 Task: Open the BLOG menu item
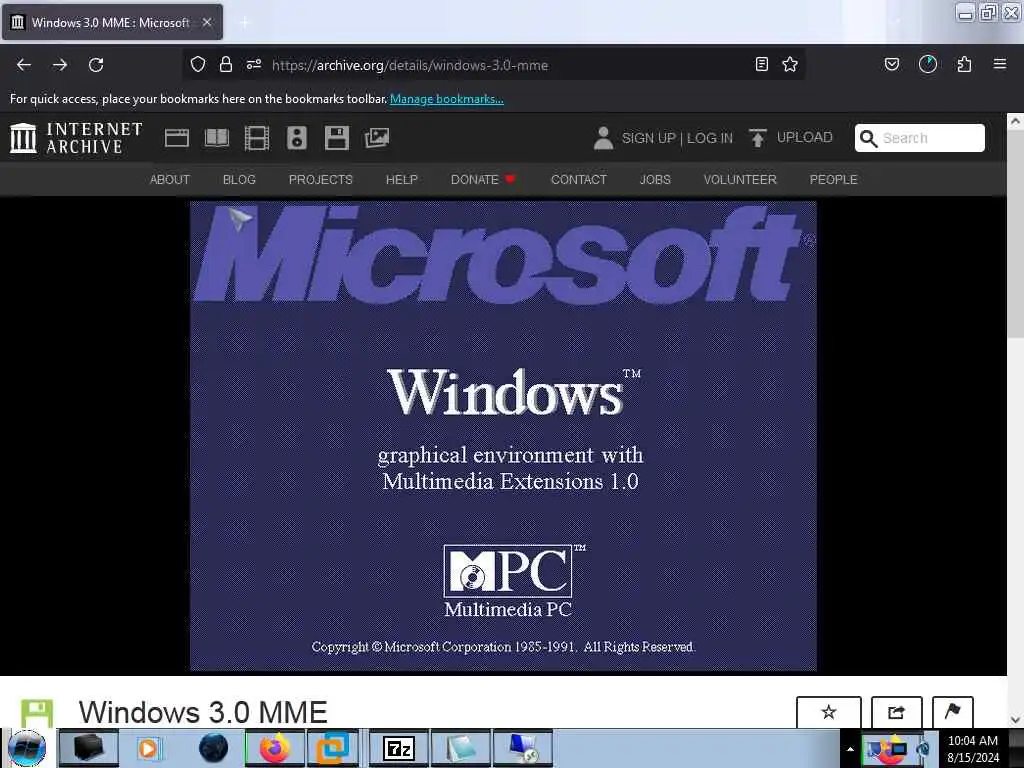tap(239, 180)
